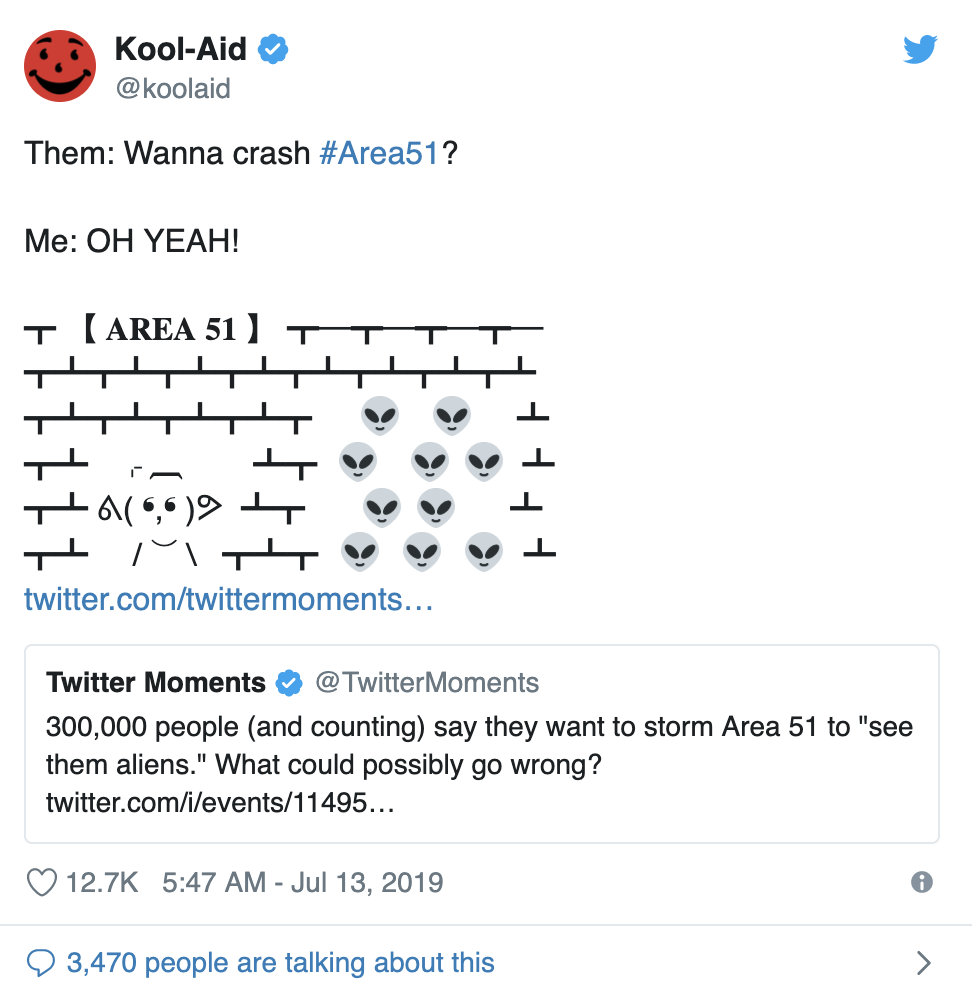Like the tweet using the heart icon
The height and width of the screenshot is (996, 972).
(42, 882)
